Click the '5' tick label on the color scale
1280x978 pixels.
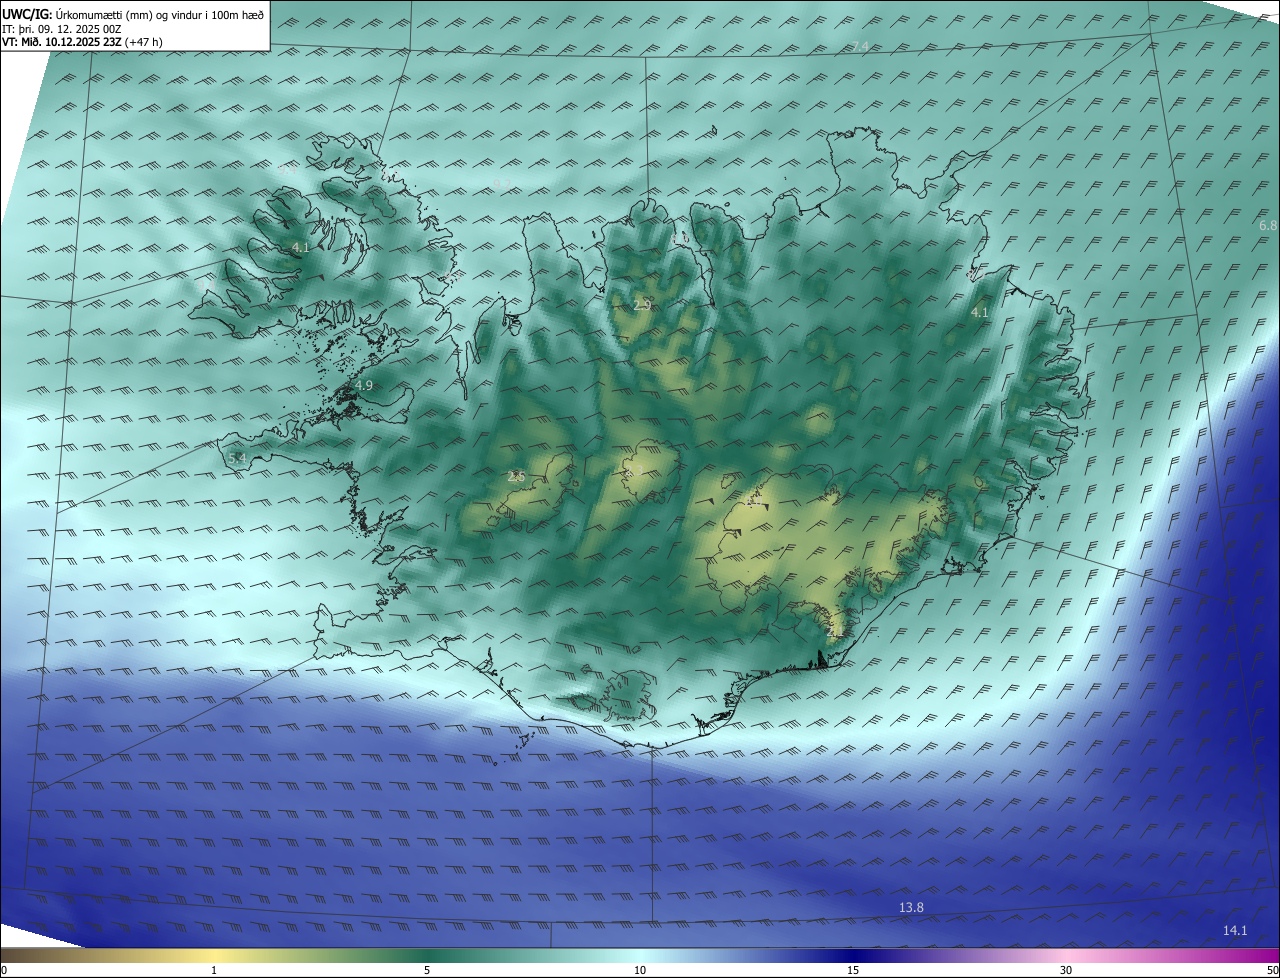coord(427,971)
